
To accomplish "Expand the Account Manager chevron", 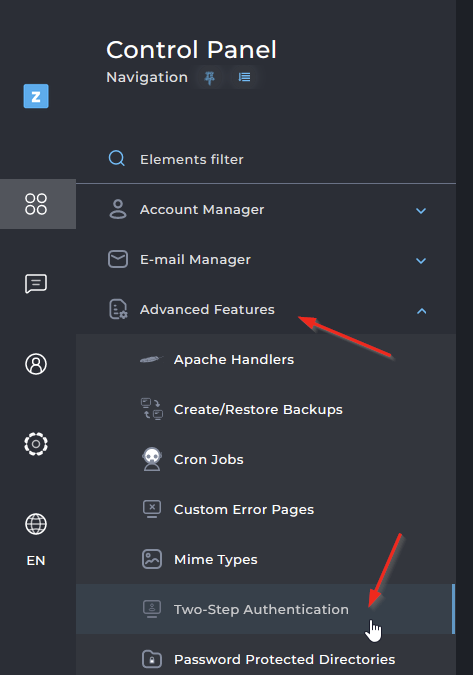I will [x=421, y=211].
